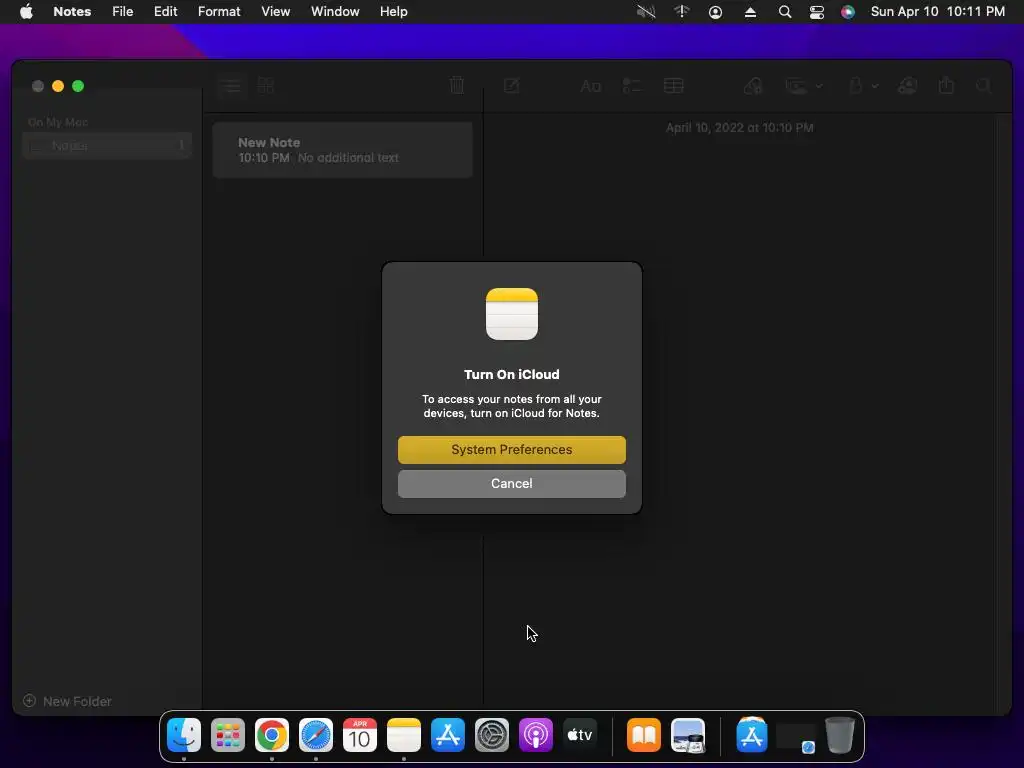The width and height of the screenshot is (1024, 768).
Task: Open System Preferences gear from Dock
Action: pyautogui.click(x=492, y=735)
